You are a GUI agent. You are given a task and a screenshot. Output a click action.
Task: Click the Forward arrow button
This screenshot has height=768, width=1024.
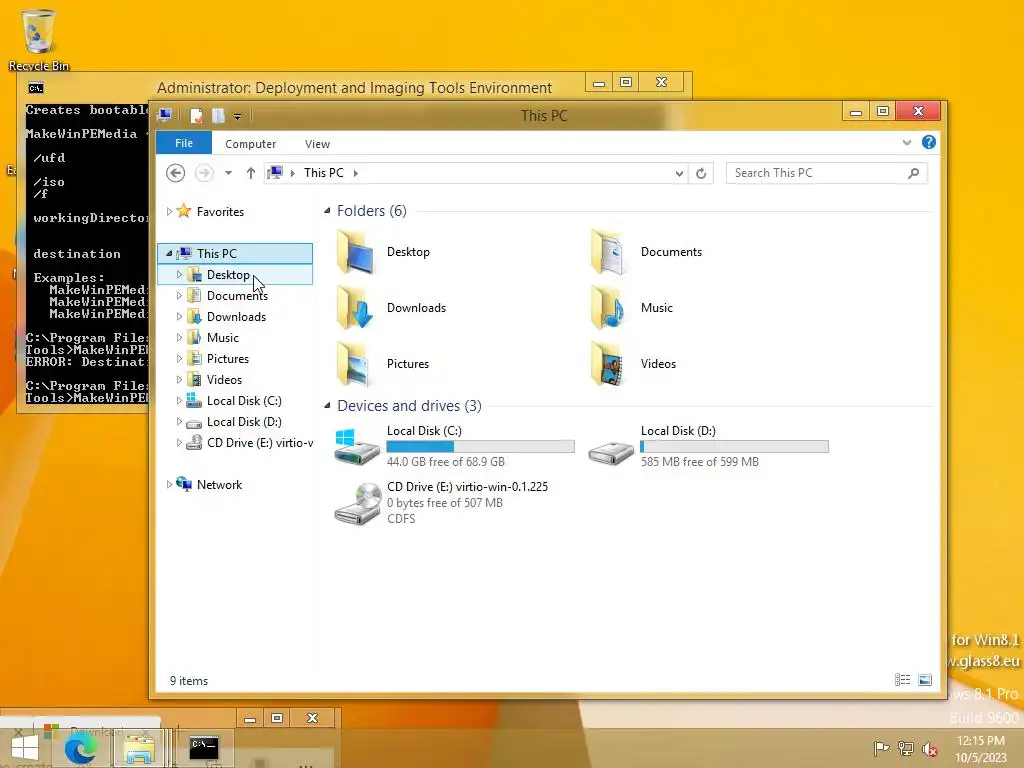[204, 173]
